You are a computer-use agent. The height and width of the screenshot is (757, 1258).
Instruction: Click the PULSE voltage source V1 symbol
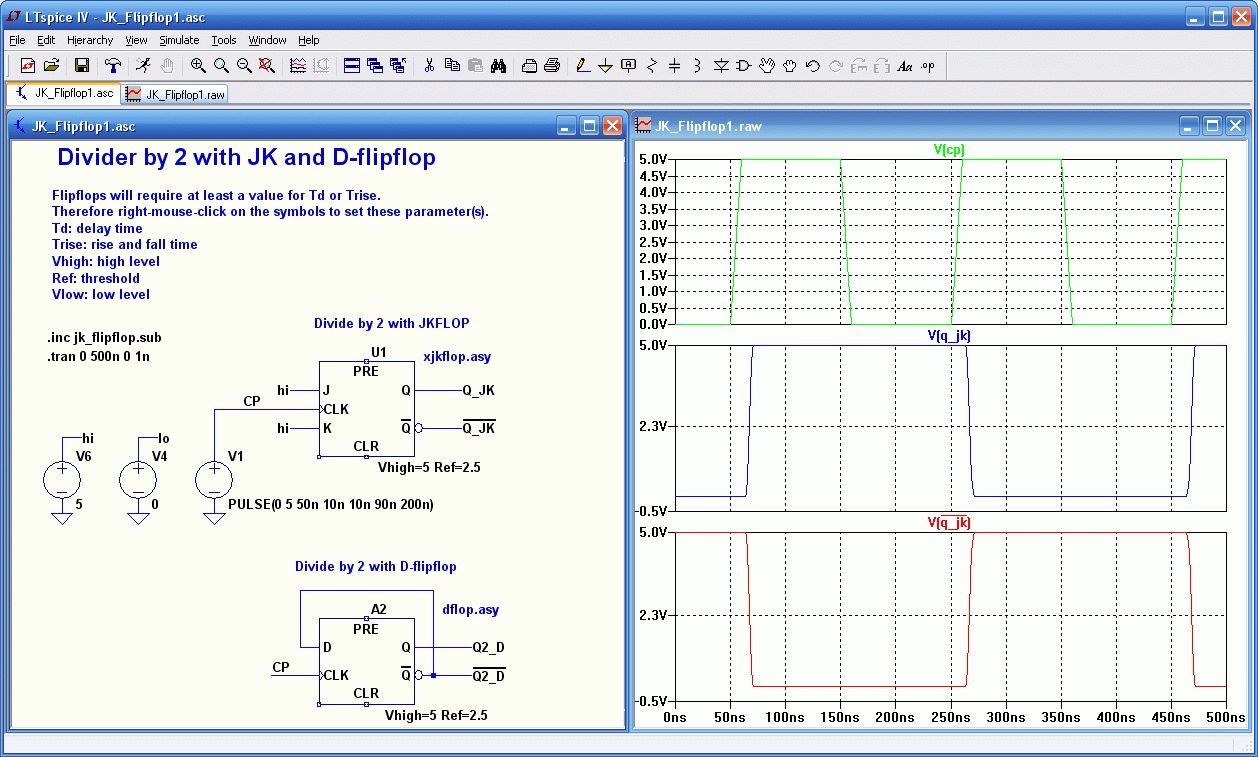tap(214, 480)
